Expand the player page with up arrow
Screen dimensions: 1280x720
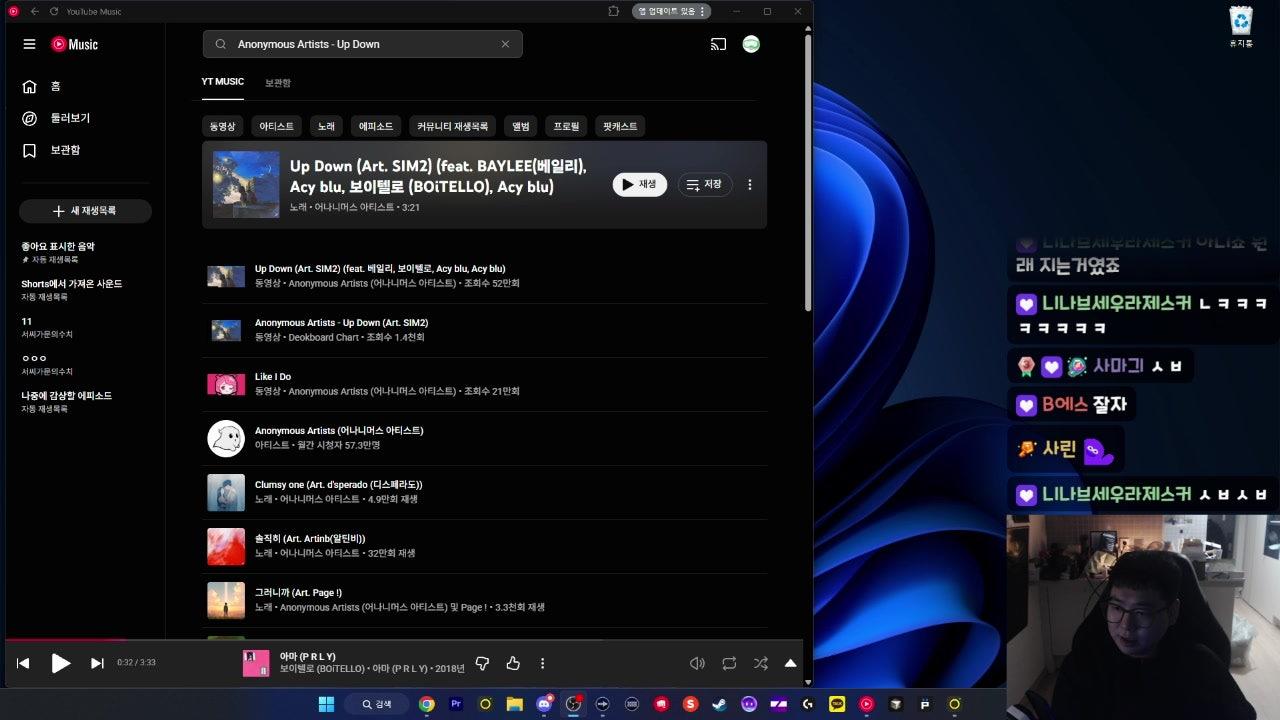pos(790,663)
